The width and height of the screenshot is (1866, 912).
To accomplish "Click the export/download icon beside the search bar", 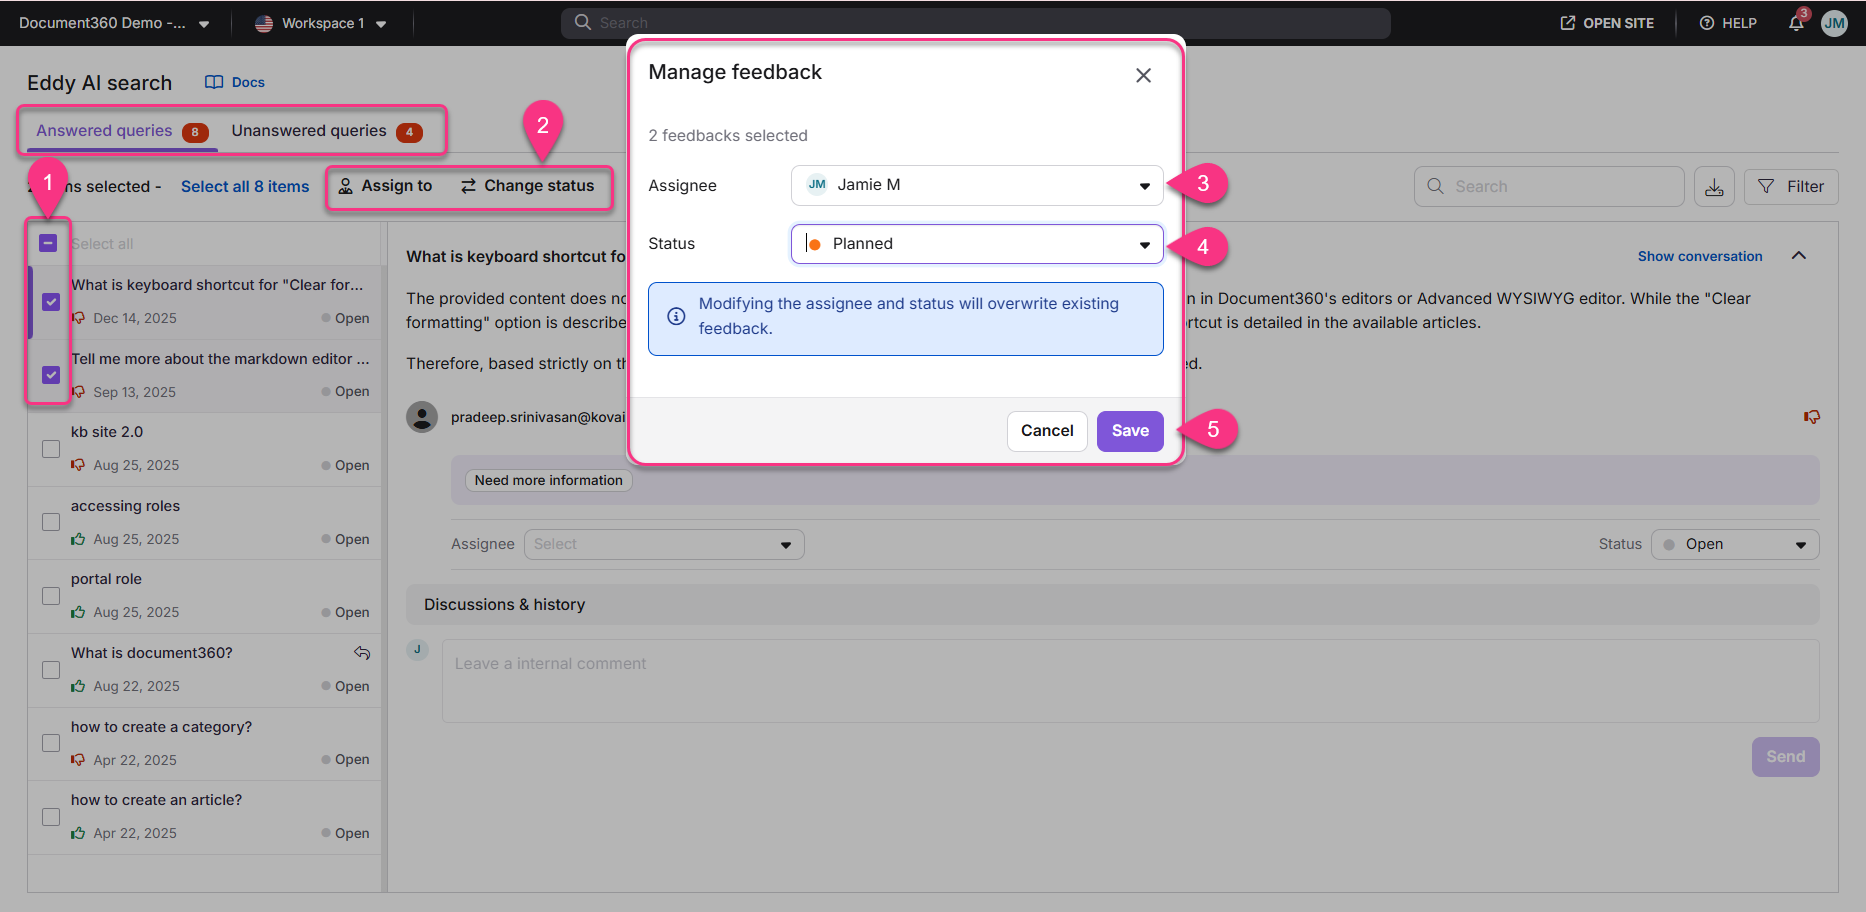I will point(1715,186).
